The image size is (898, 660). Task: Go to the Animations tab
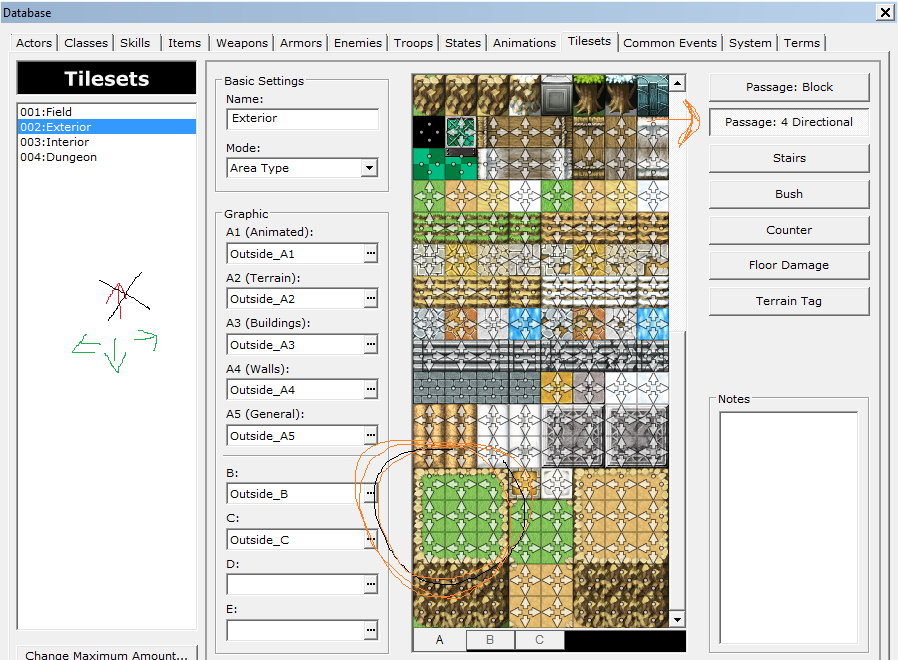tap(524, 43)
